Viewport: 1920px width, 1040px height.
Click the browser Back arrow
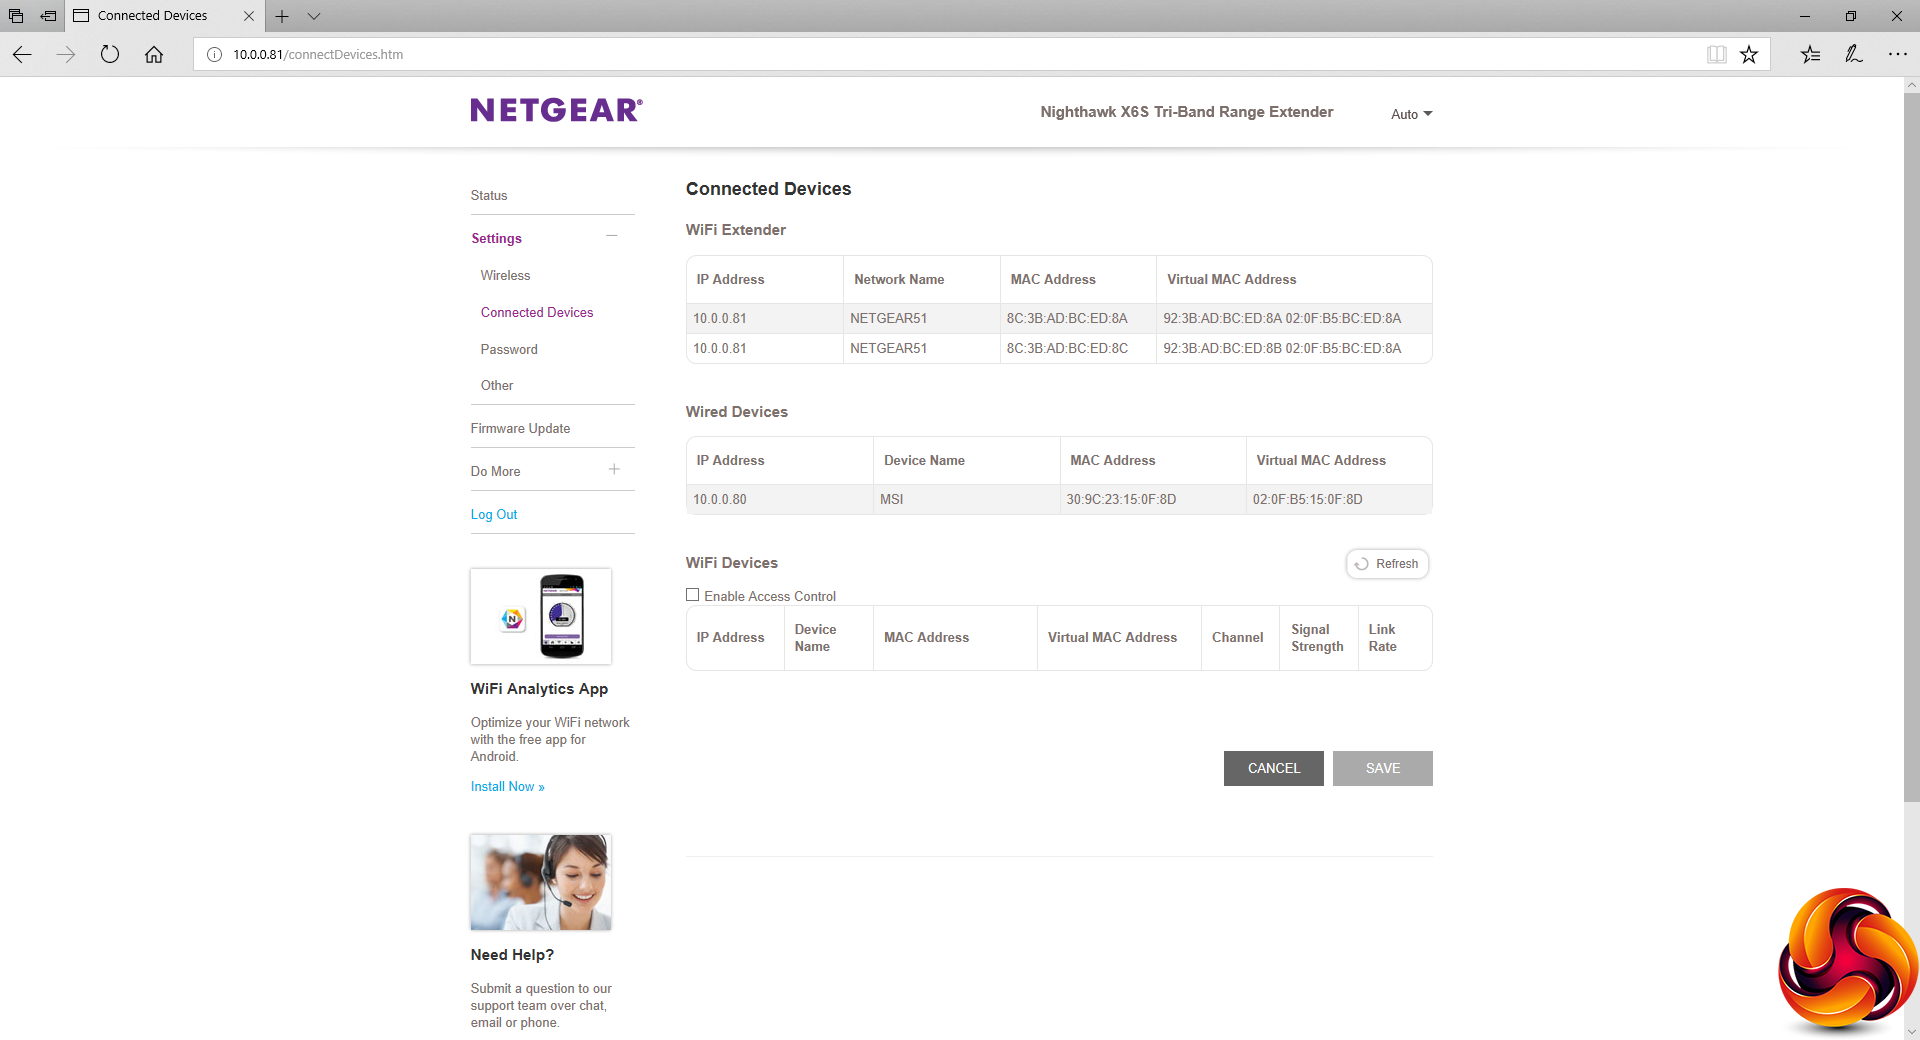(22, 54)
